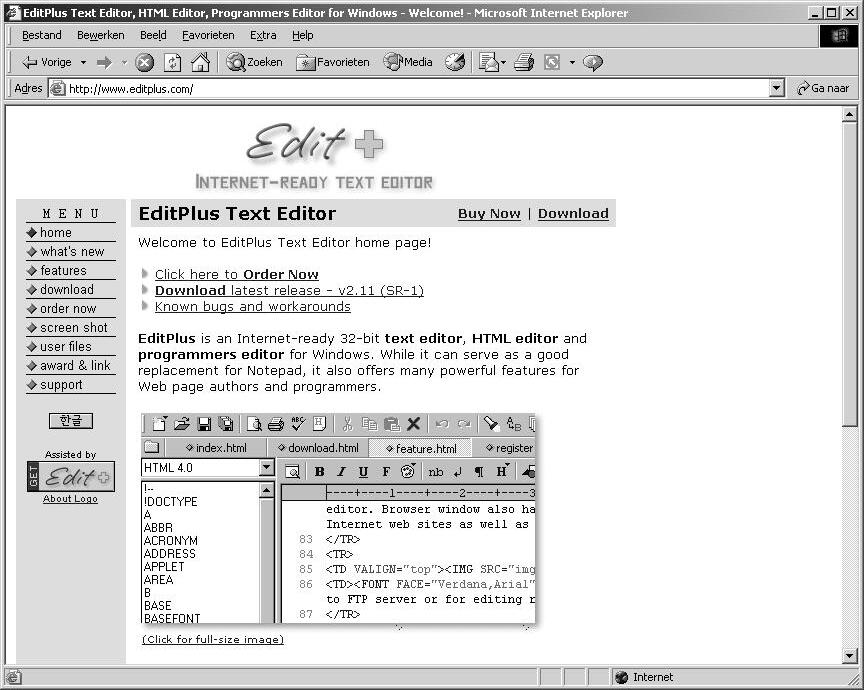Open the History icon in toolbar
The height and width of the screenshot is (690, 864).
coord(455,62)
